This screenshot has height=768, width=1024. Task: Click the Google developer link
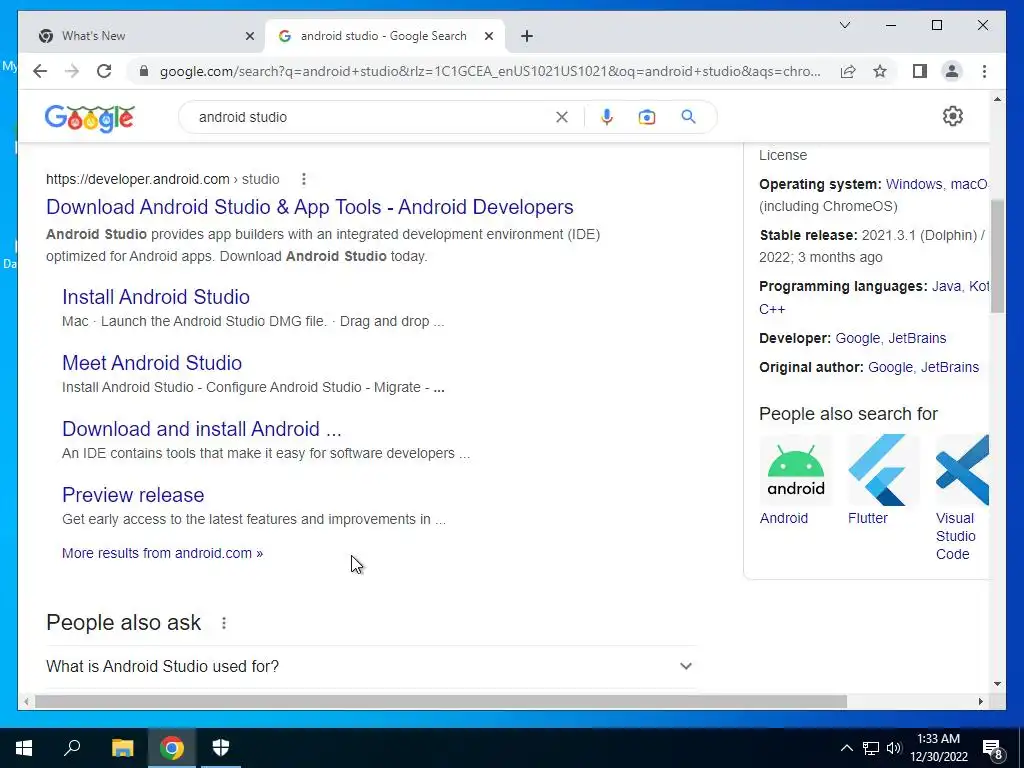tap(857, 338)
